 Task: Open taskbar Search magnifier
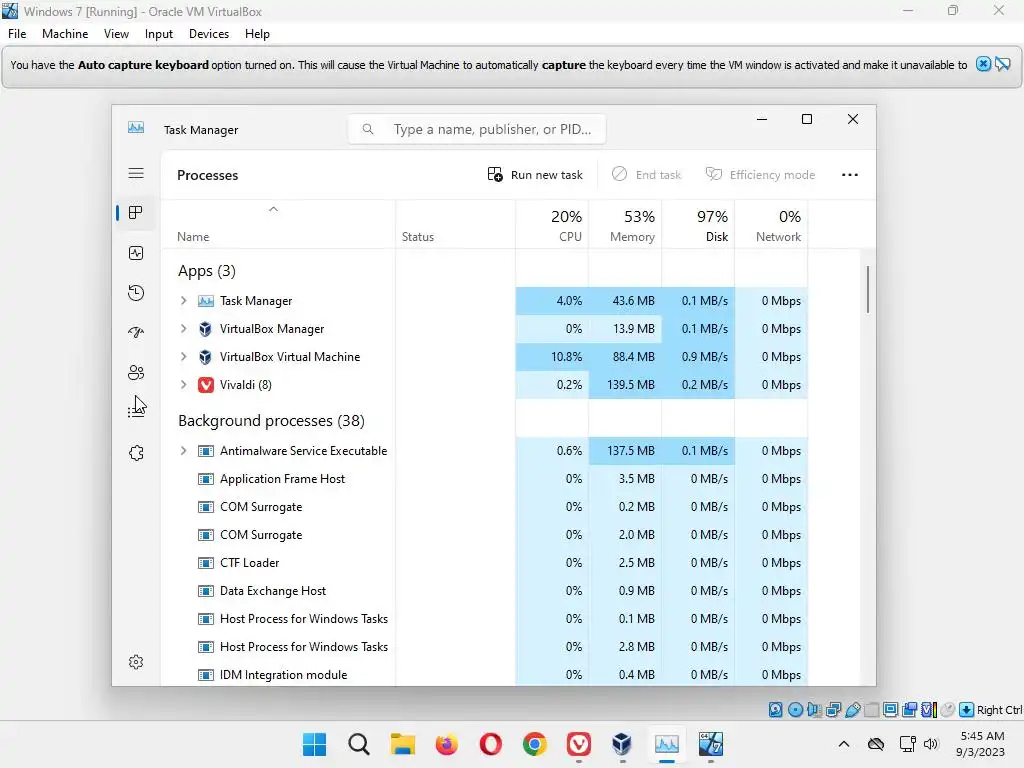pos(359,744)
